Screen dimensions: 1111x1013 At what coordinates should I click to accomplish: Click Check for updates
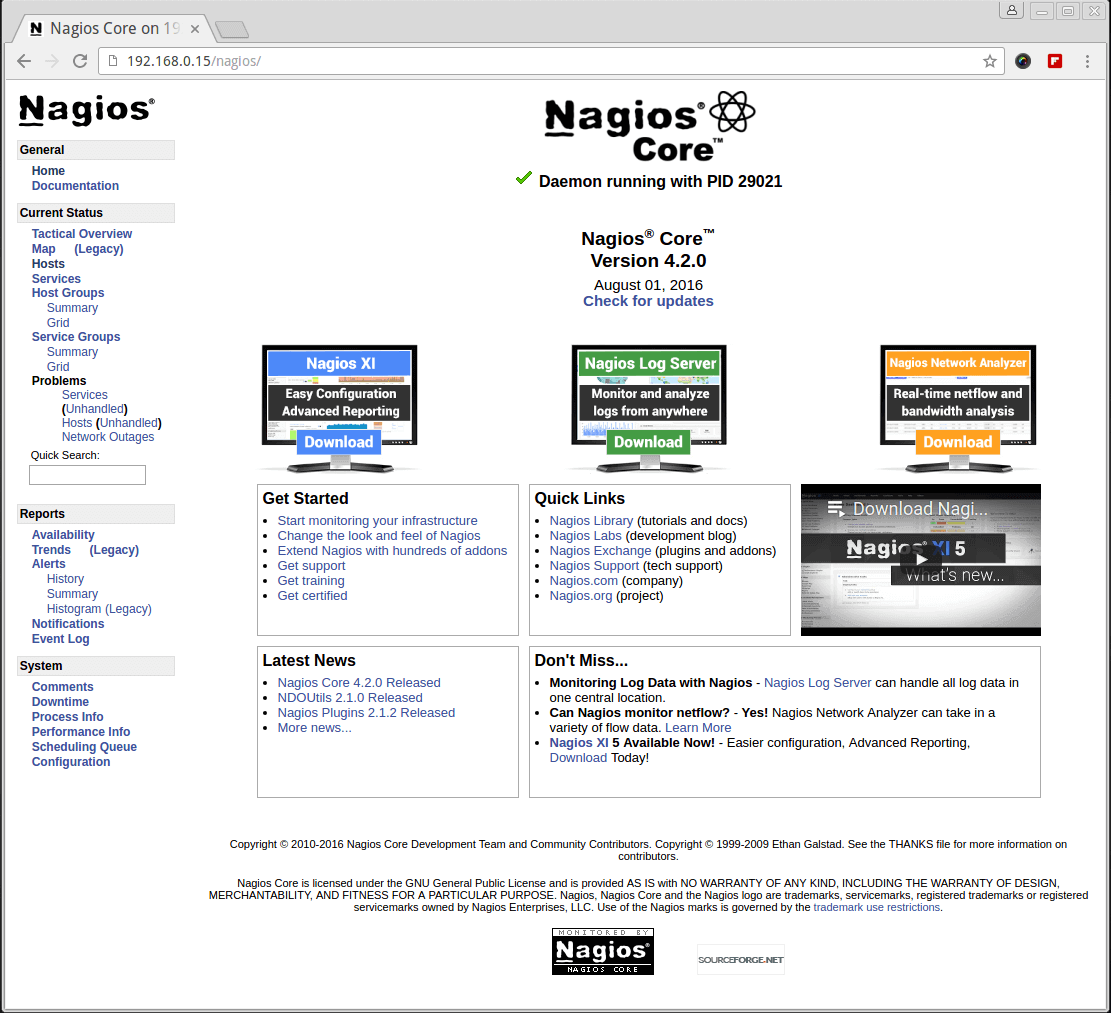tap(648, 301)
